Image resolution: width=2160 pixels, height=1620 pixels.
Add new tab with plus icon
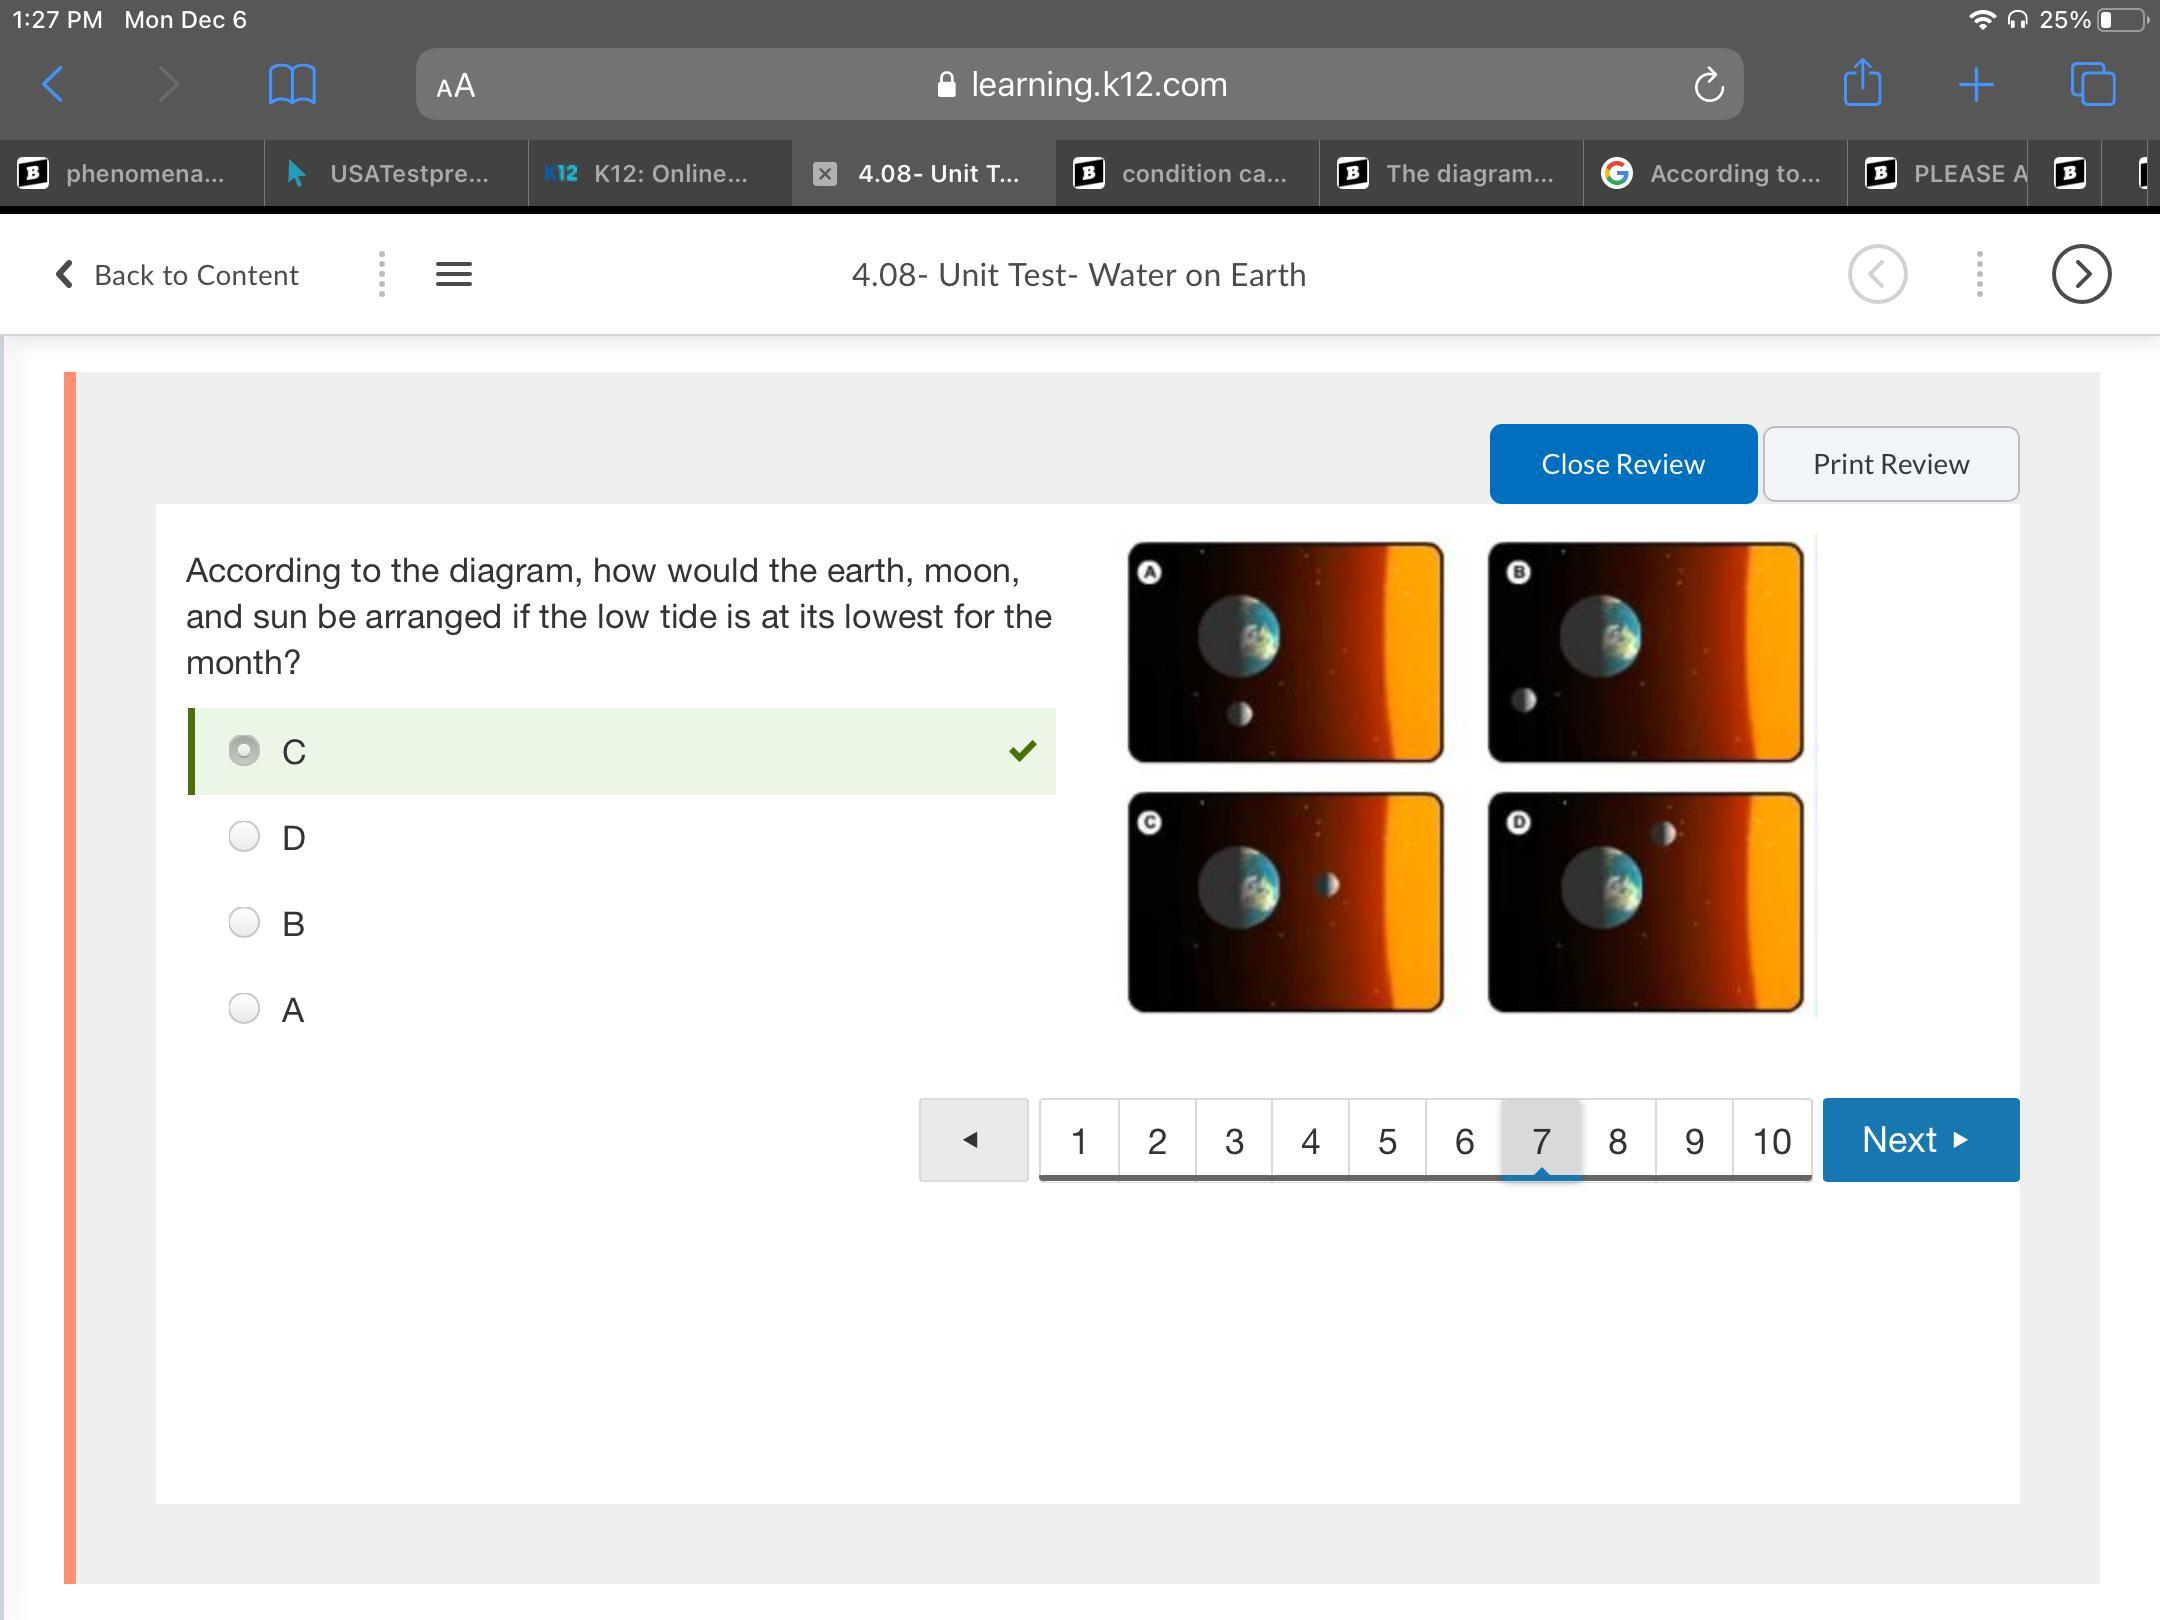tap(1976, 84)
